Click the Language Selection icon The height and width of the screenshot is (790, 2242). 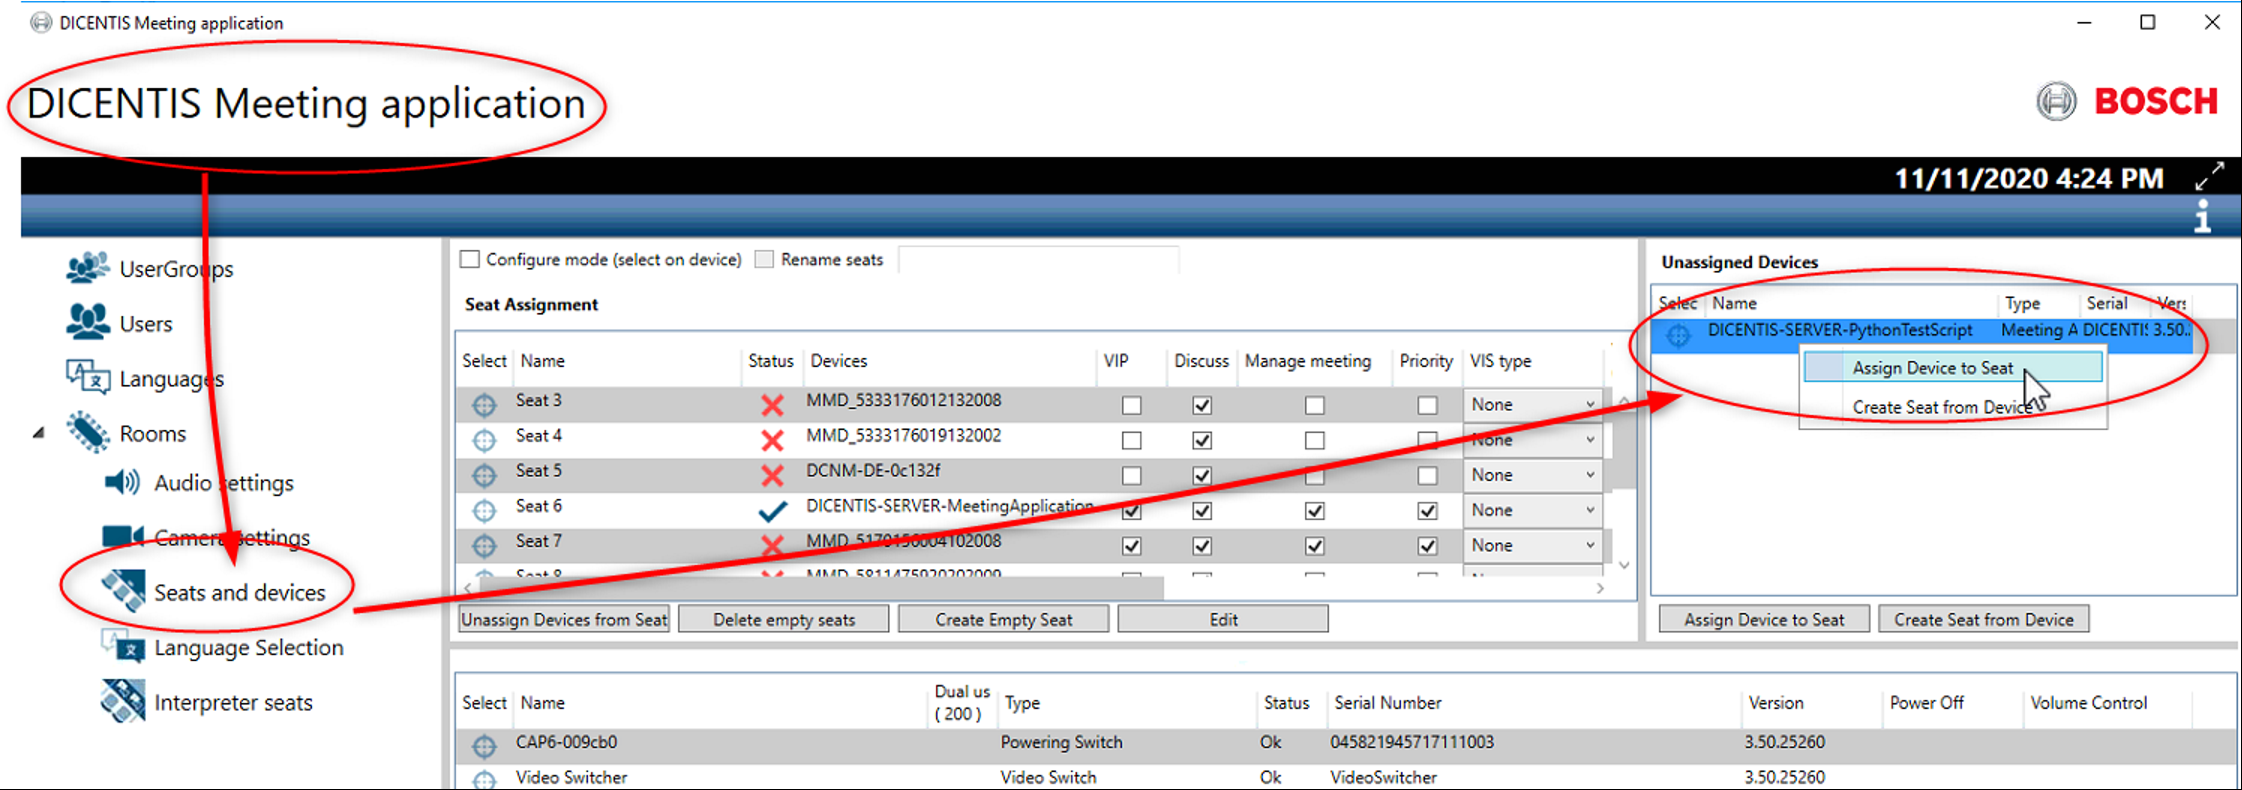pyautogui.click(x=122, y=646)
